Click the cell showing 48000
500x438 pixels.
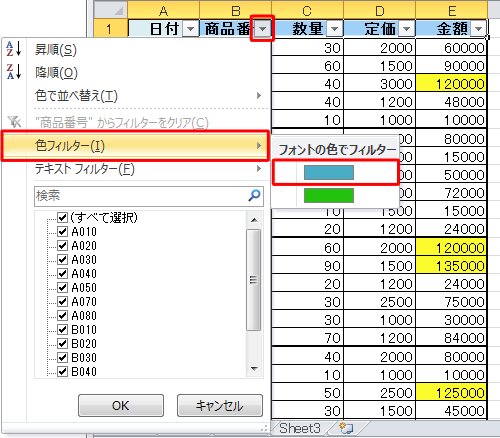coord(451,102)
